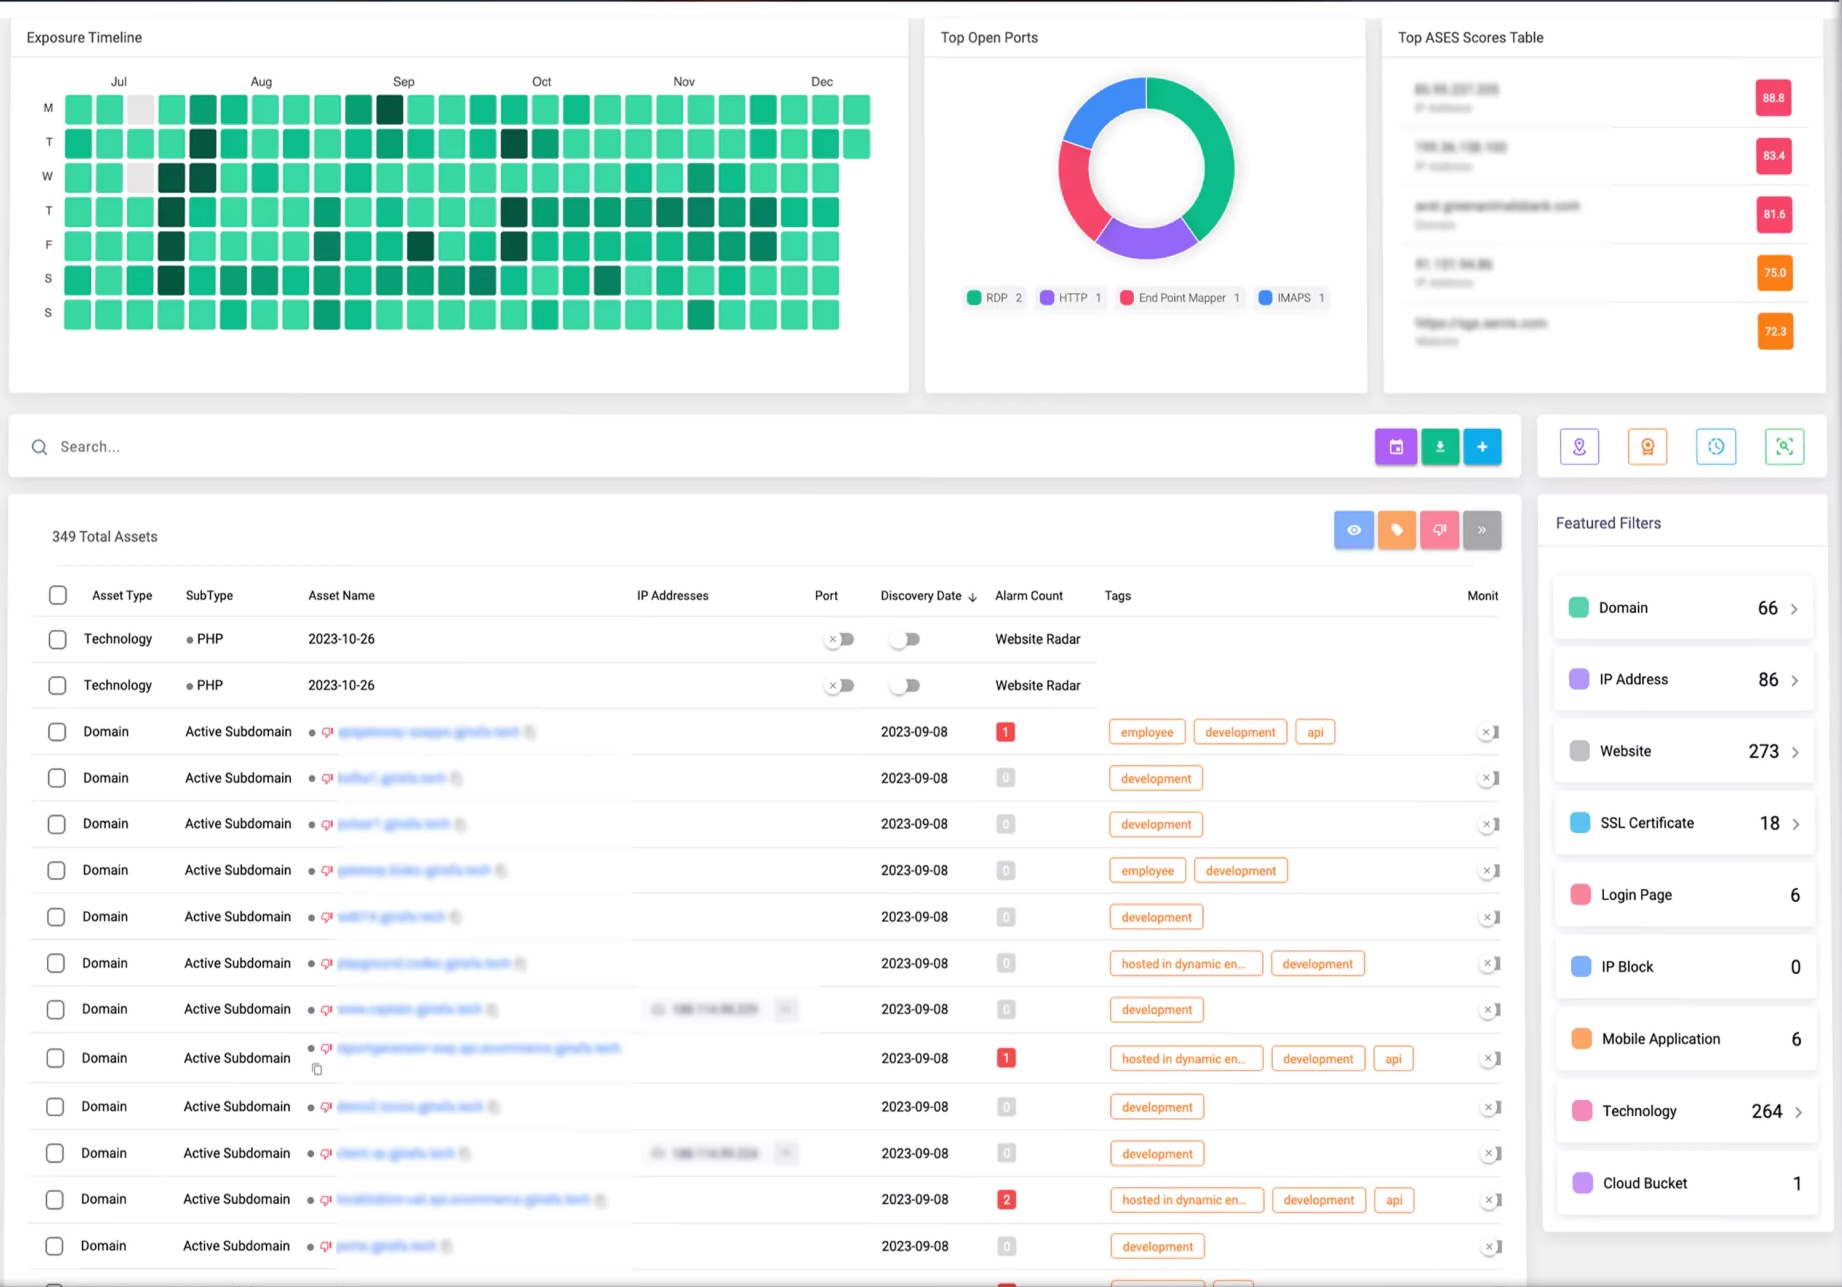Click the red alarm count badge showing 2

1007,1200
